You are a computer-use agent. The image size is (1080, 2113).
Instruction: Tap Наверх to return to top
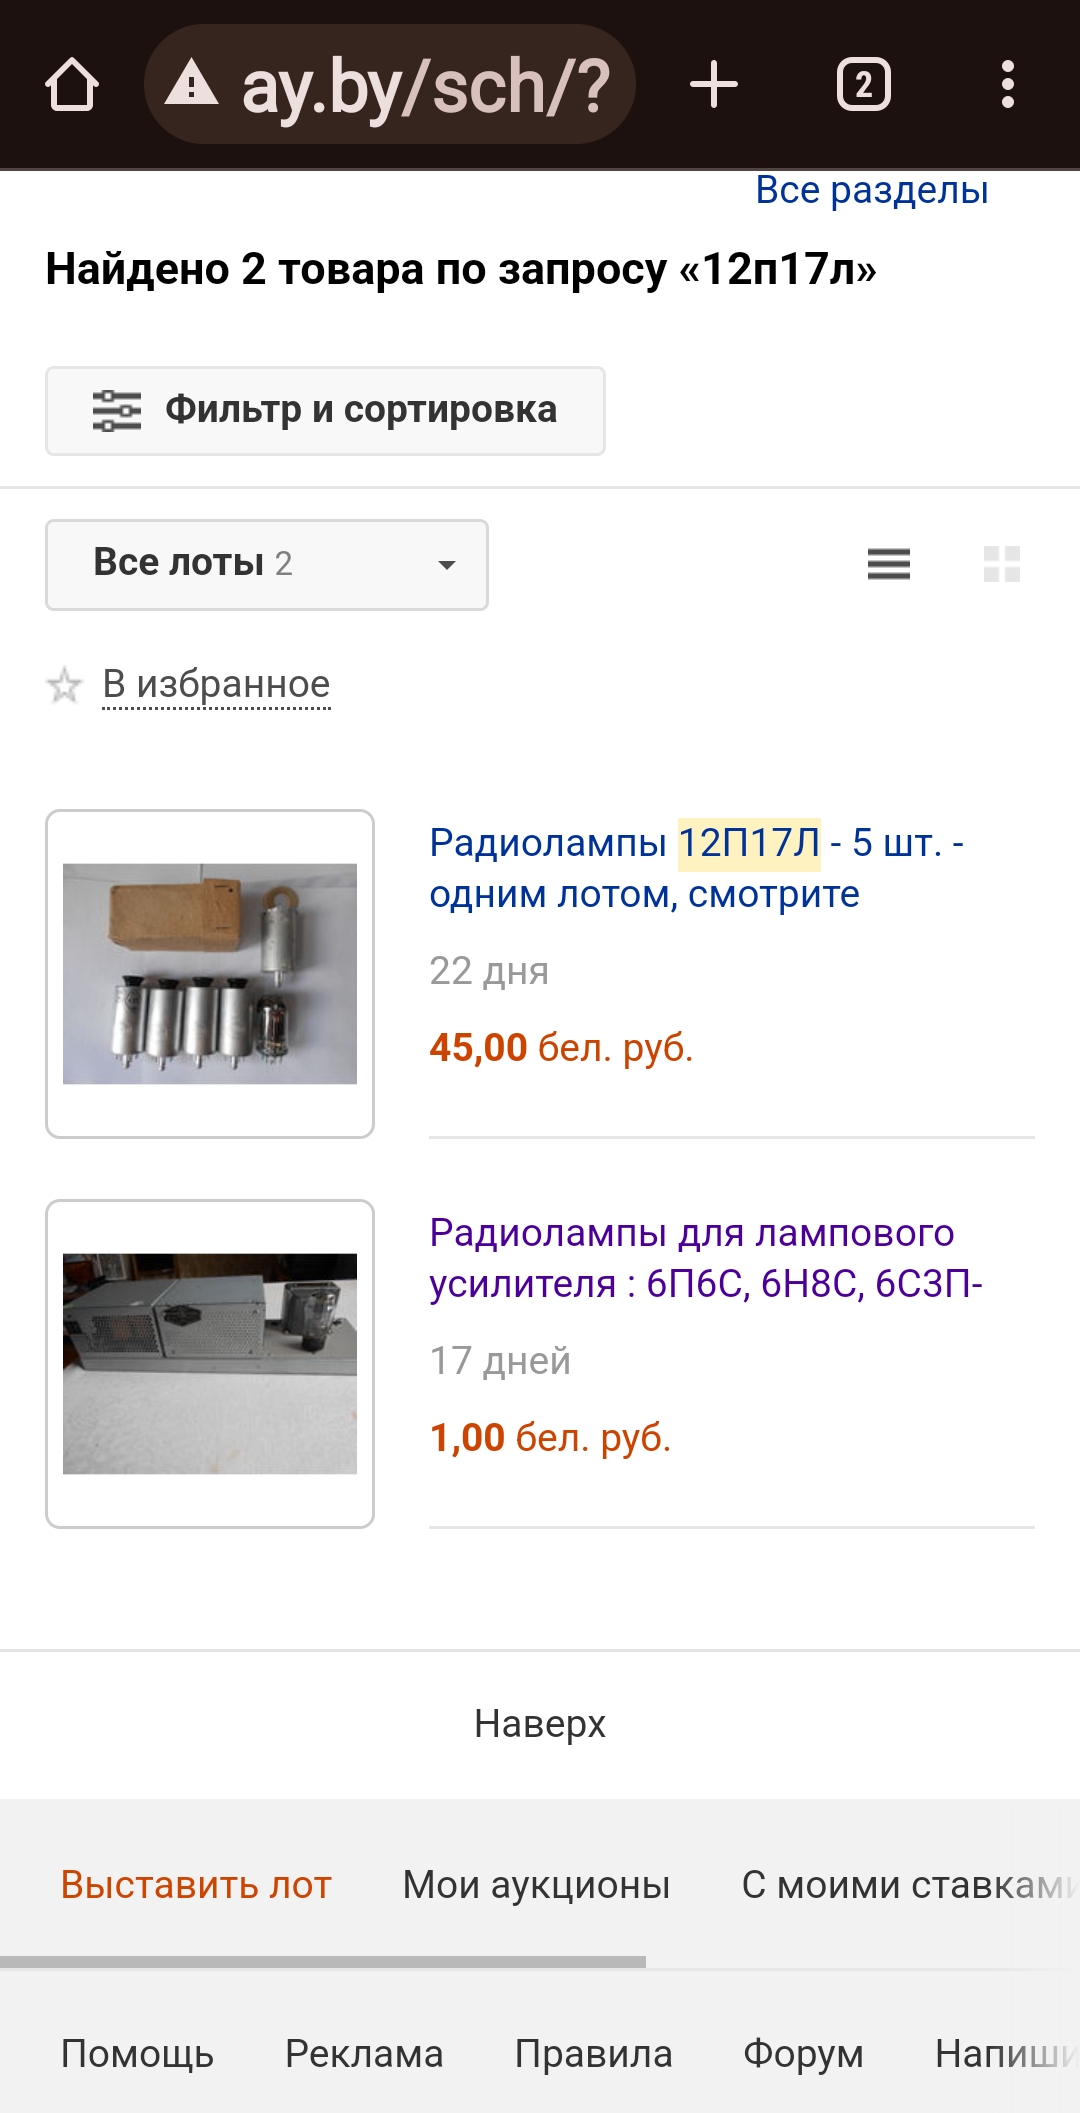540,1724
